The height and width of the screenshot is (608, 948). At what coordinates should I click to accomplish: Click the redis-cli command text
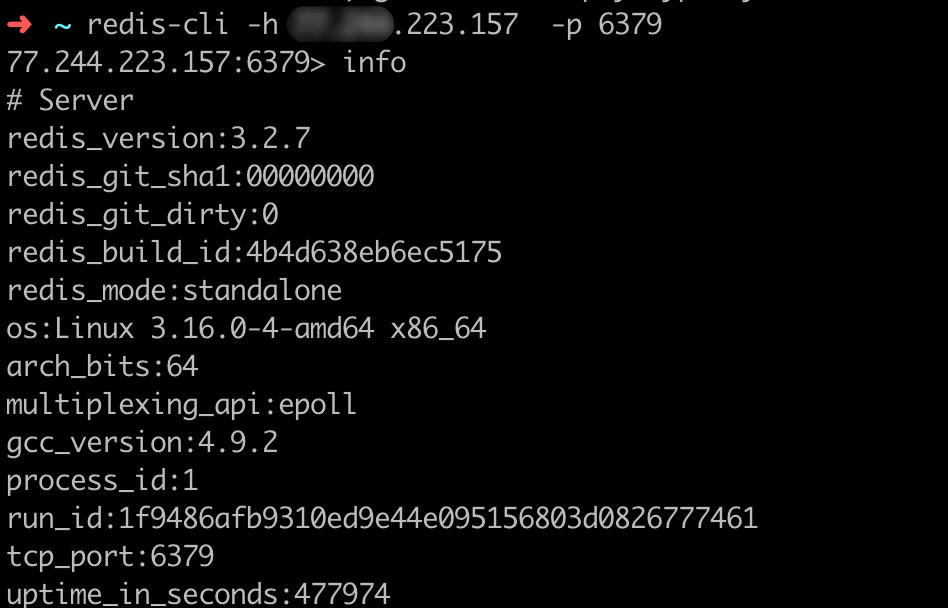157,25
